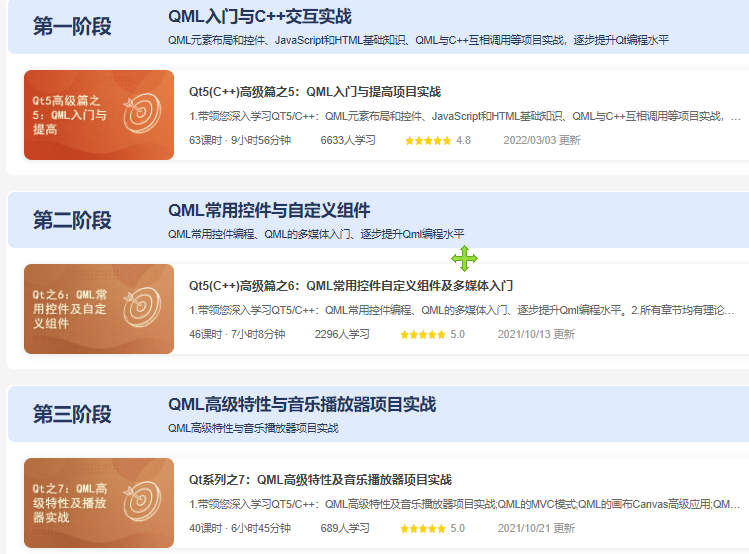
Task: Click heading QML高级特性与音乐播放器项目实战
Action: pos(302,405)
